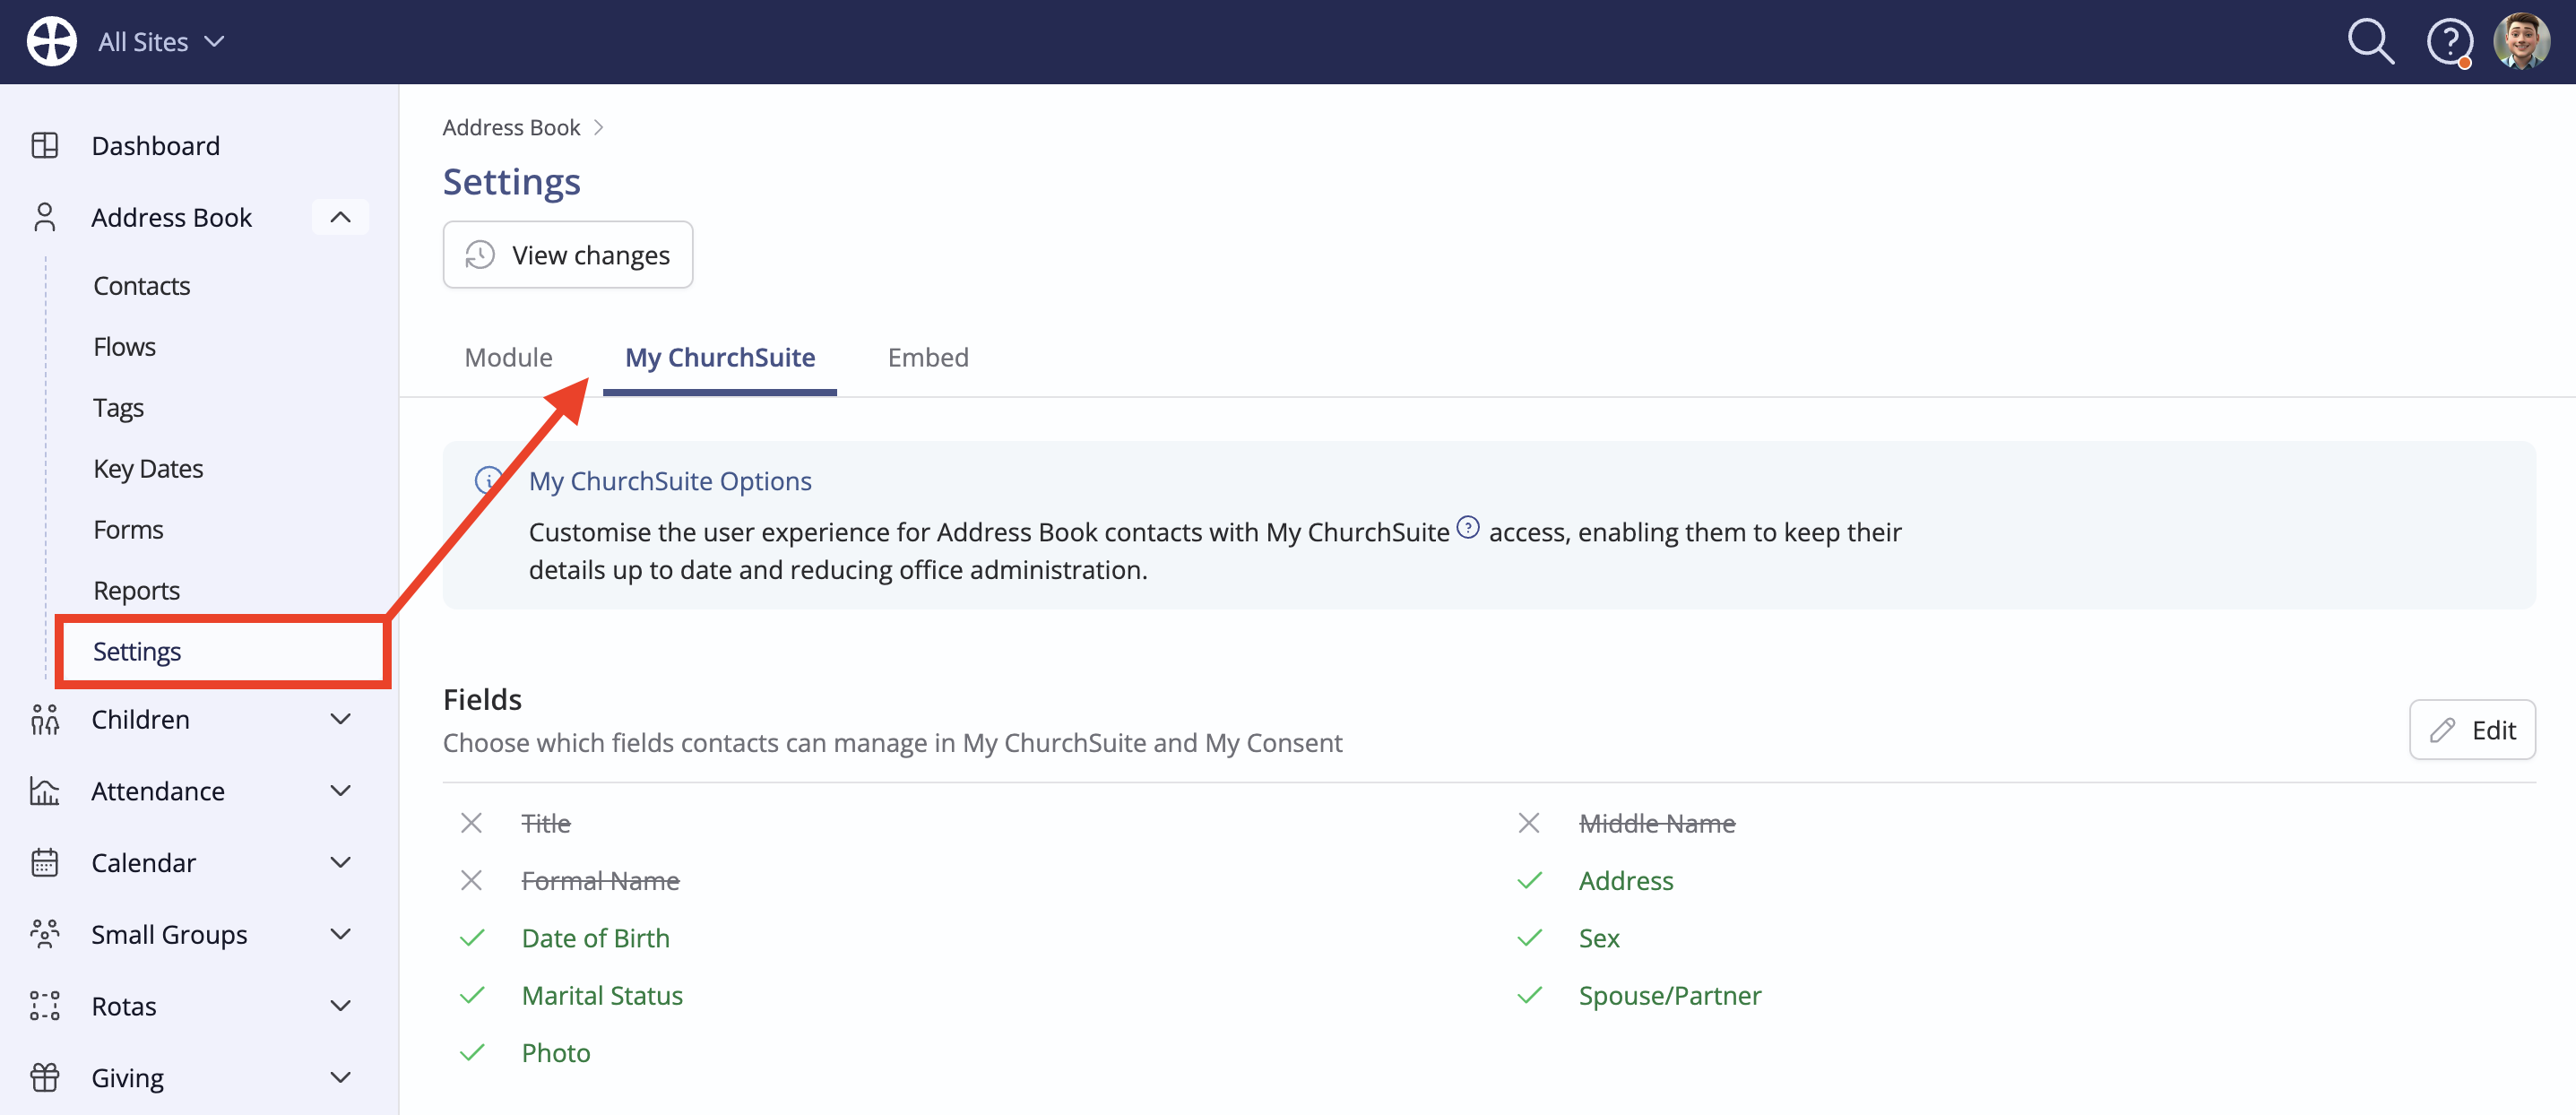Screen dimensions: 2576x1115
Task: Click the struck-through Middle Name label
Action: click(1657, 823)
